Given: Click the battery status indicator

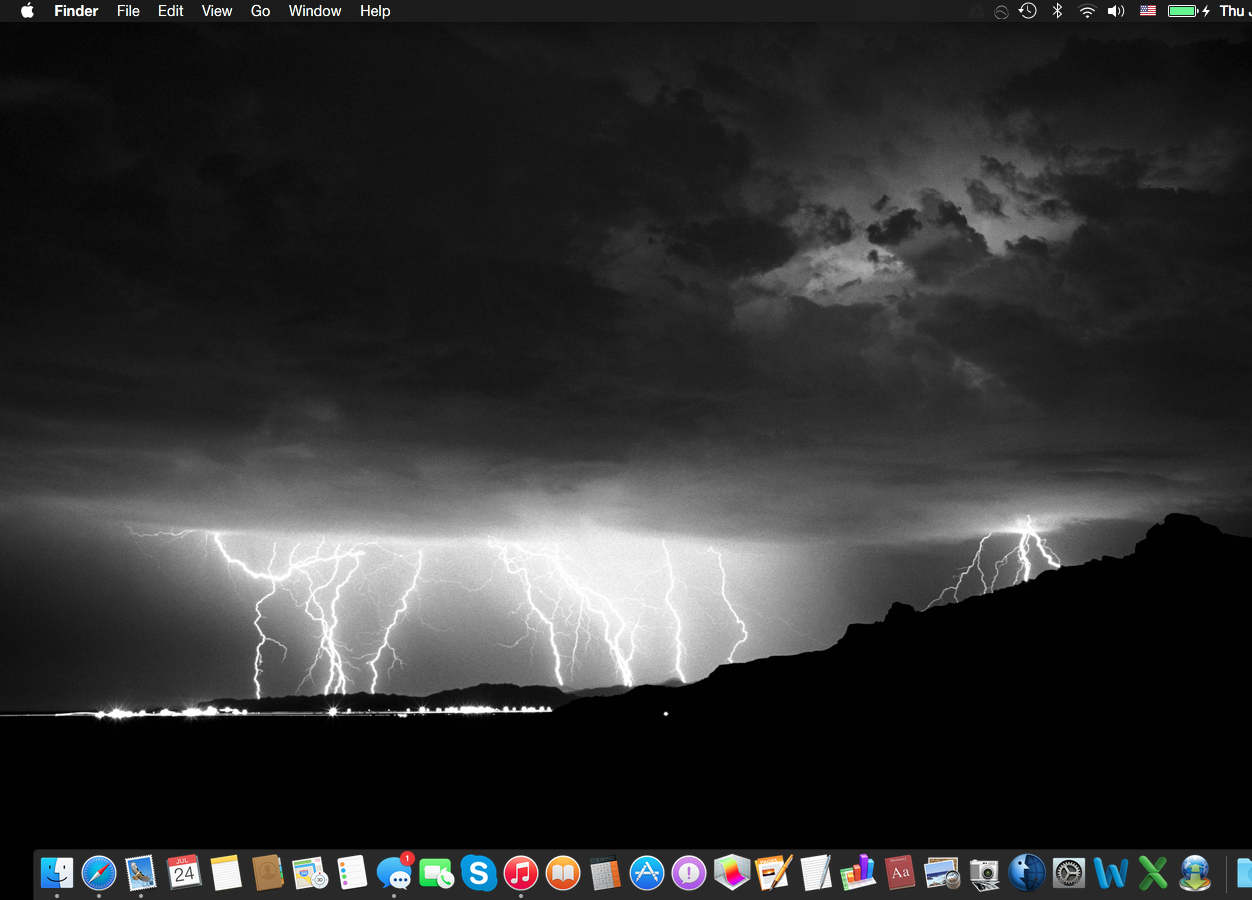Looking at the screenshot, I should pos(1189,11).
